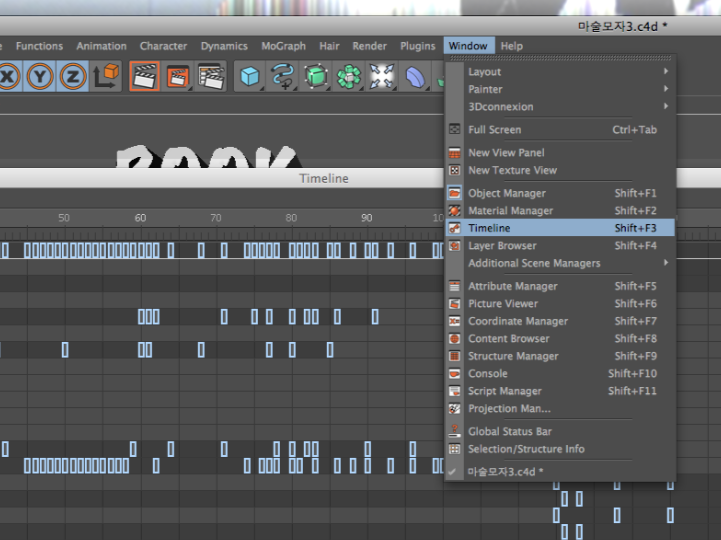Click Object Manager folder icon
Screen dimensions: 721x540
[x=454, y=193]
